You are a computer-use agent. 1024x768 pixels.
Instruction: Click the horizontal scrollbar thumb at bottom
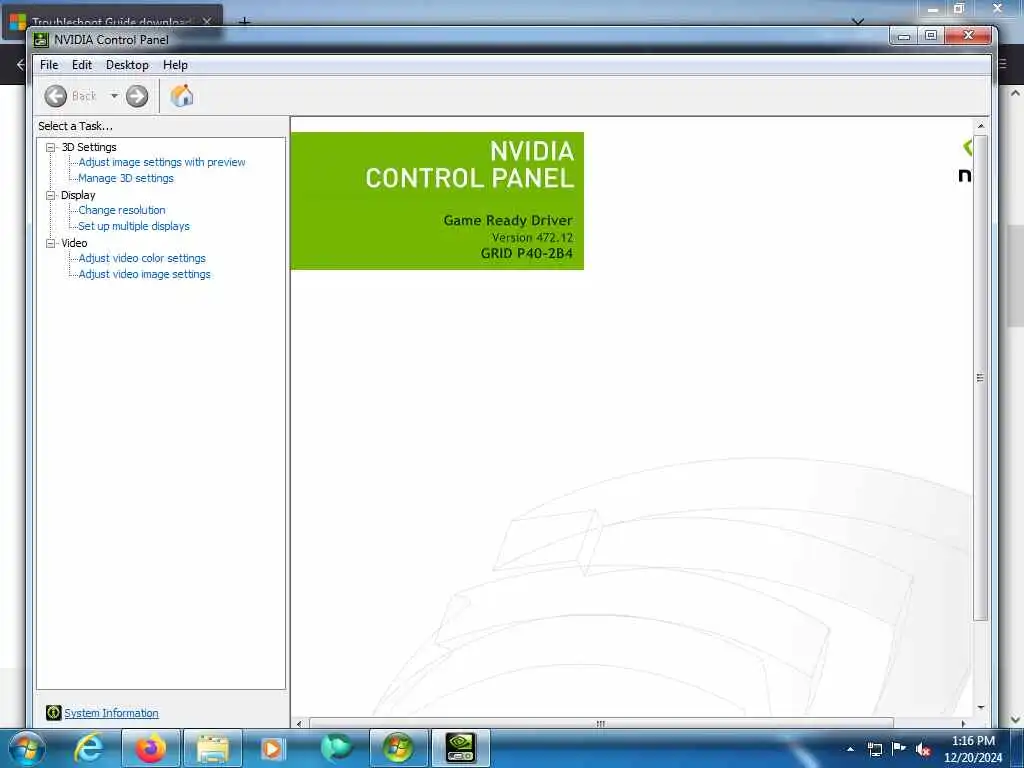click(x=601, y=724)
